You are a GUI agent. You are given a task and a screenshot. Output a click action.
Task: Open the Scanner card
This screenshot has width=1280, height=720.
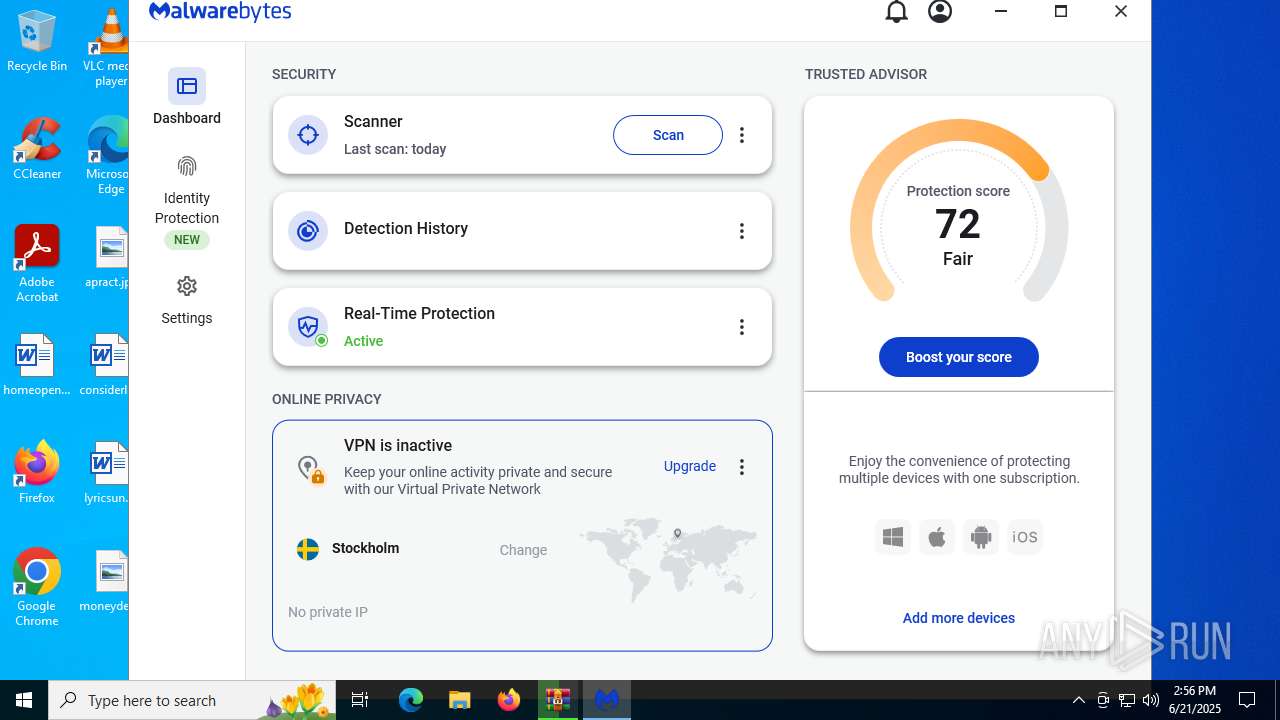(x=522, y=135)
